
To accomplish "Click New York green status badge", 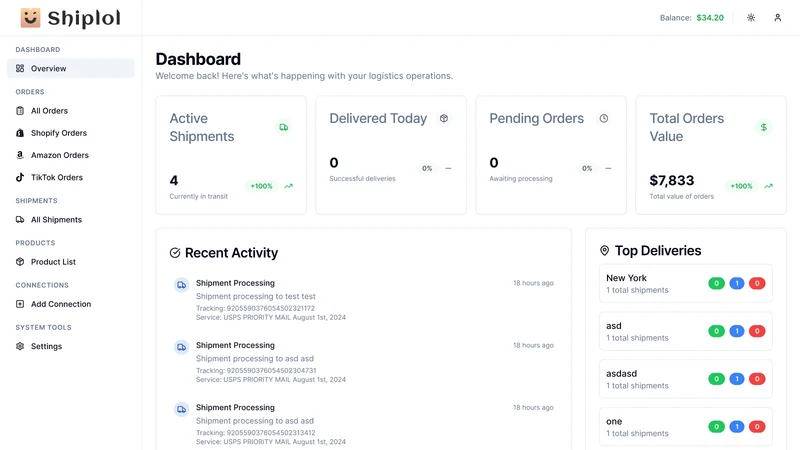I will [x=716, y=283].
